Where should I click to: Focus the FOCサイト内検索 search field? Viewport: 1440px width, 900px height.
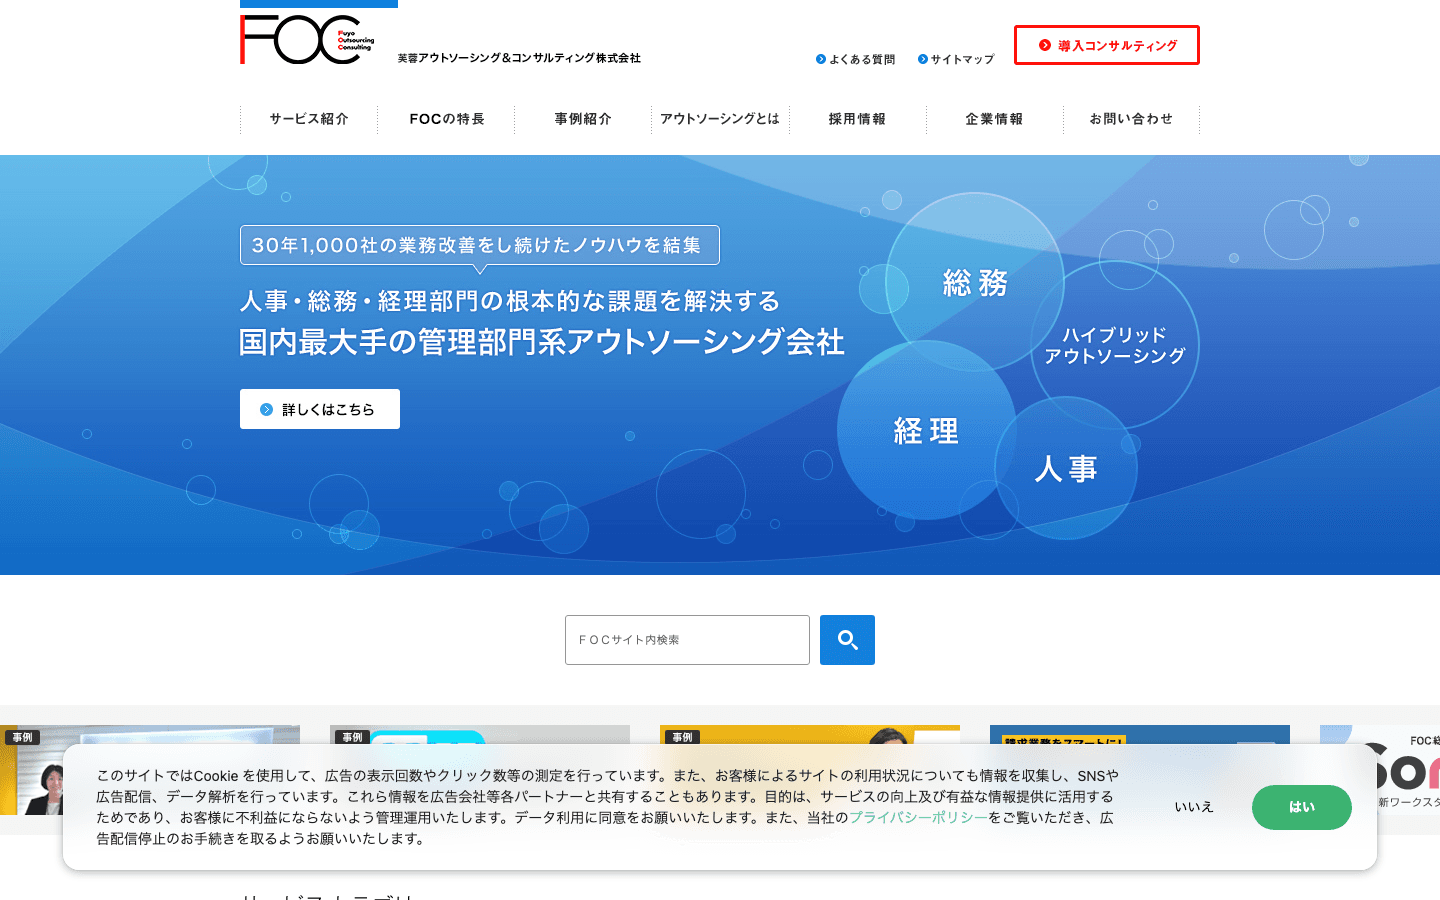pyautogui.click(x=687, y=640)
